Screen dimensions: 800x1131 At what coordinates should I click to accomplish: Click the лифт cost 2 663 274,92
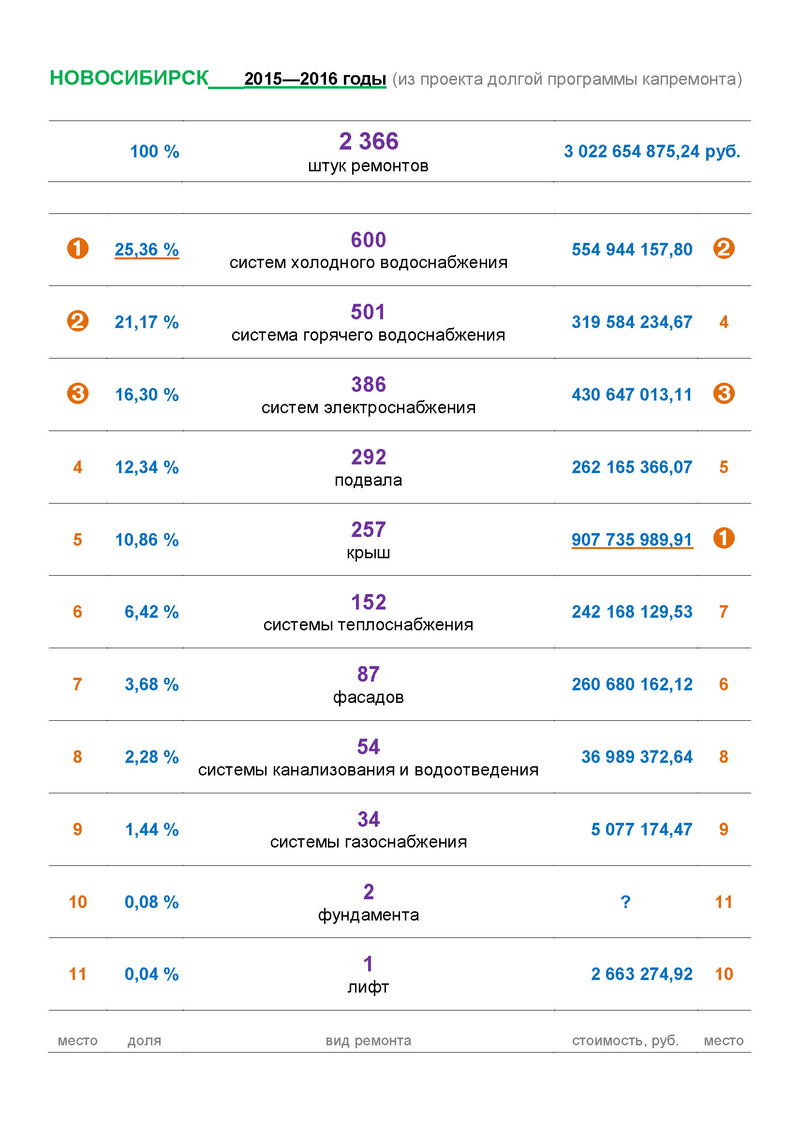point(641,974)
